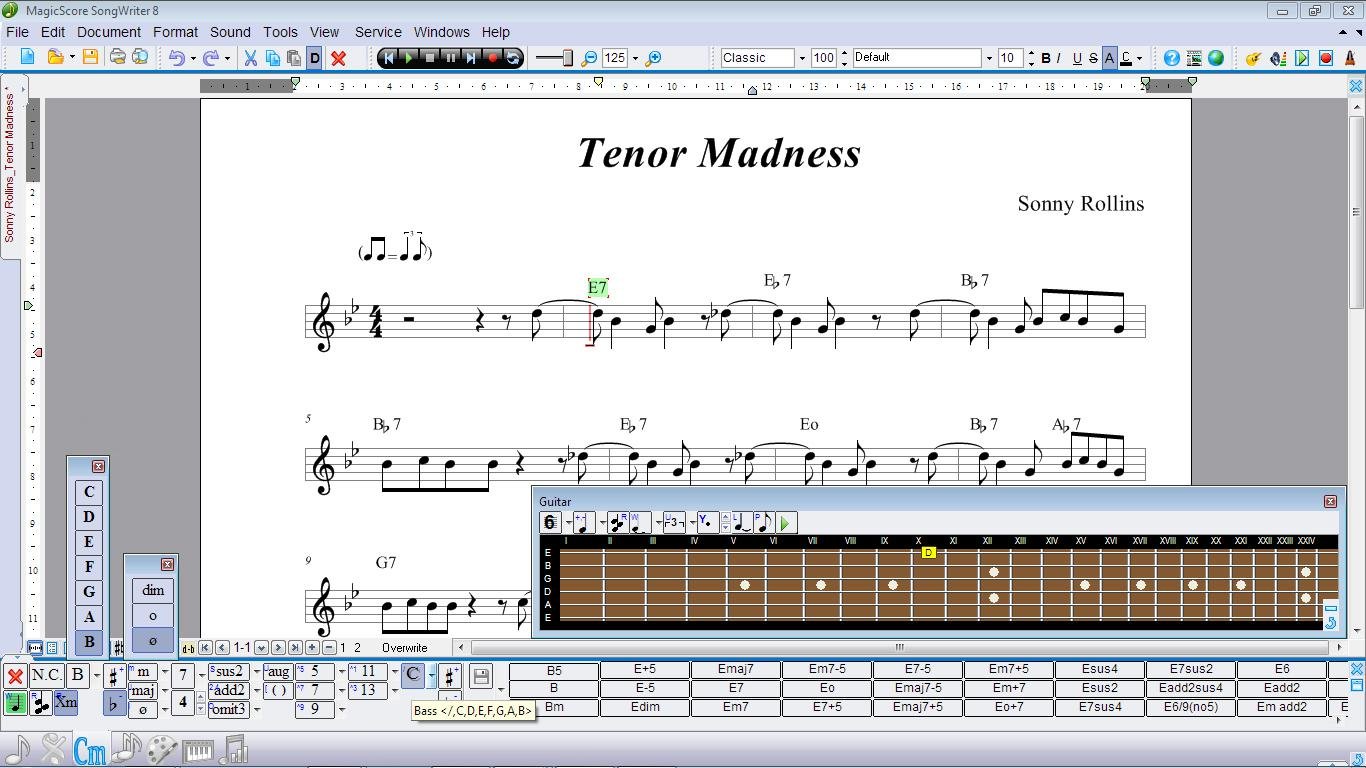The image size is (1366, 768).
Task: Click the six-string icon in the Guitar panel
Action: click(x=550, y=522)
